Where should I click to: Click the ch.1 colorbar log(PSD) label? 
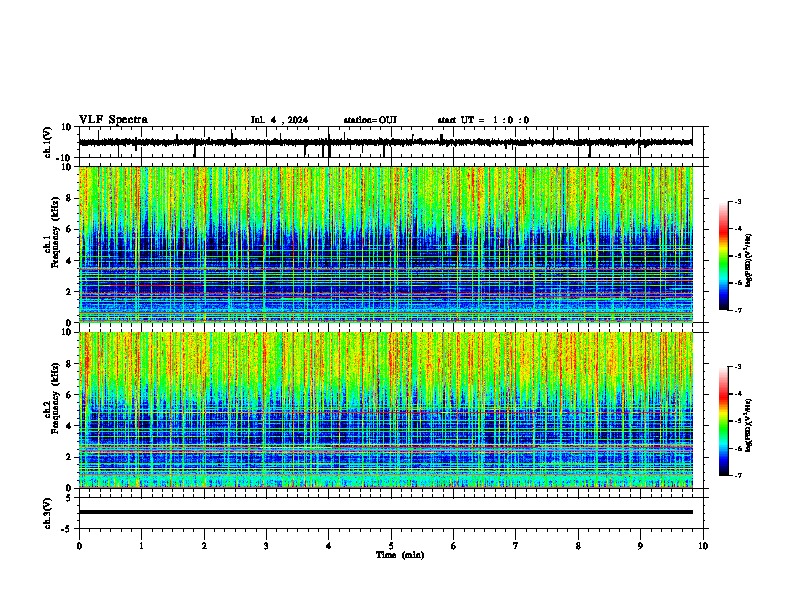(x=749, y=261)
